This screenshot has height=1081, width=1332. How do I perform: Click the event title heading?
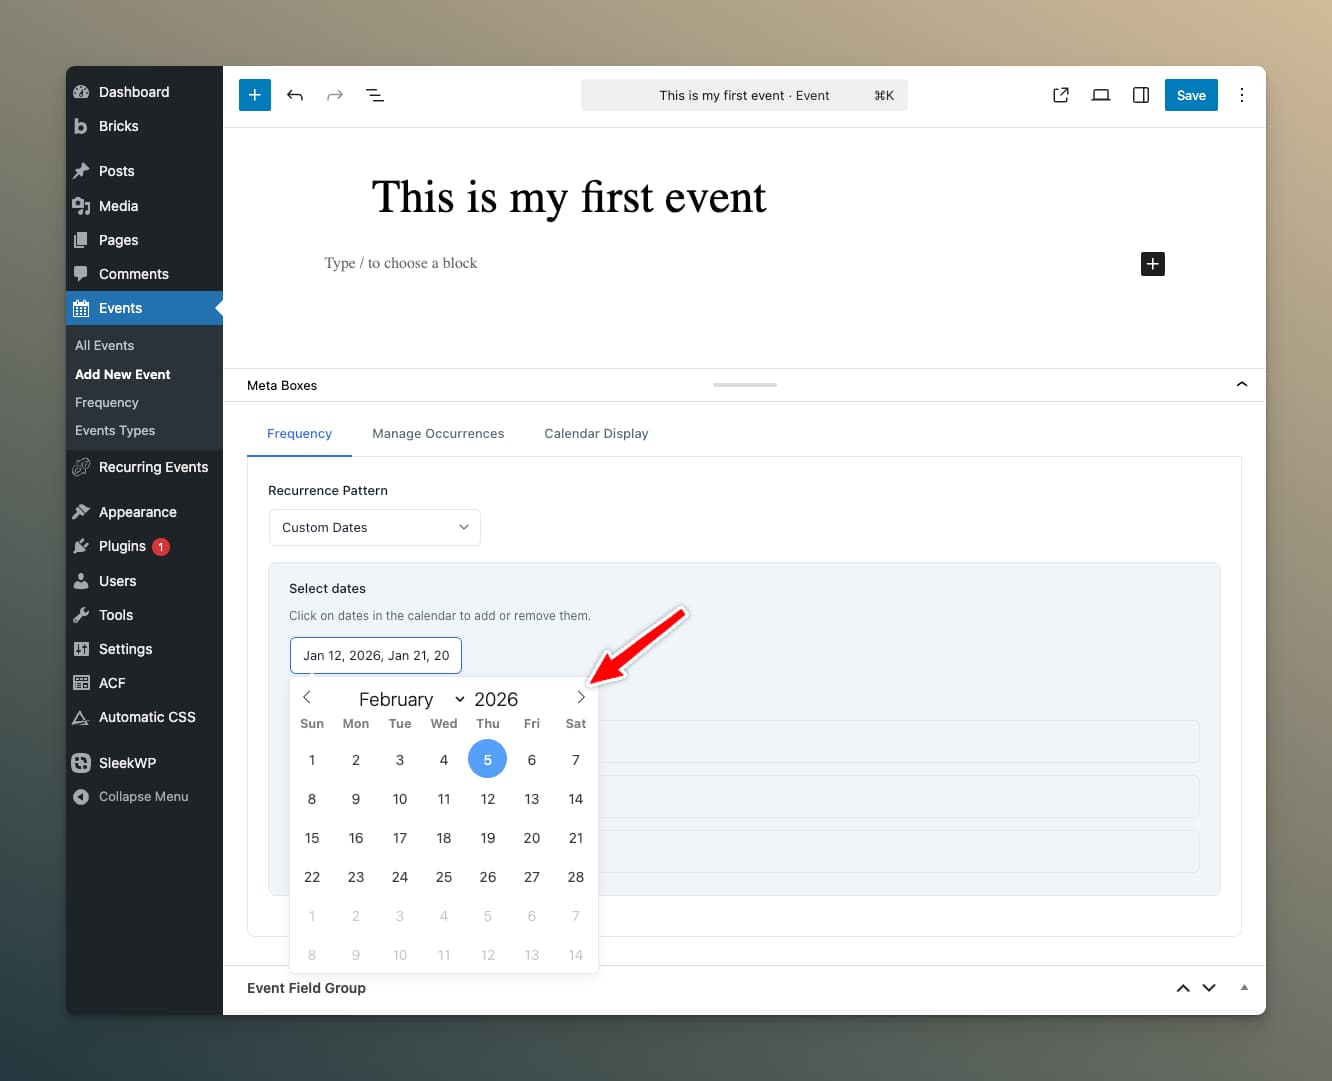pyautogui.click(x=569, y=198)
